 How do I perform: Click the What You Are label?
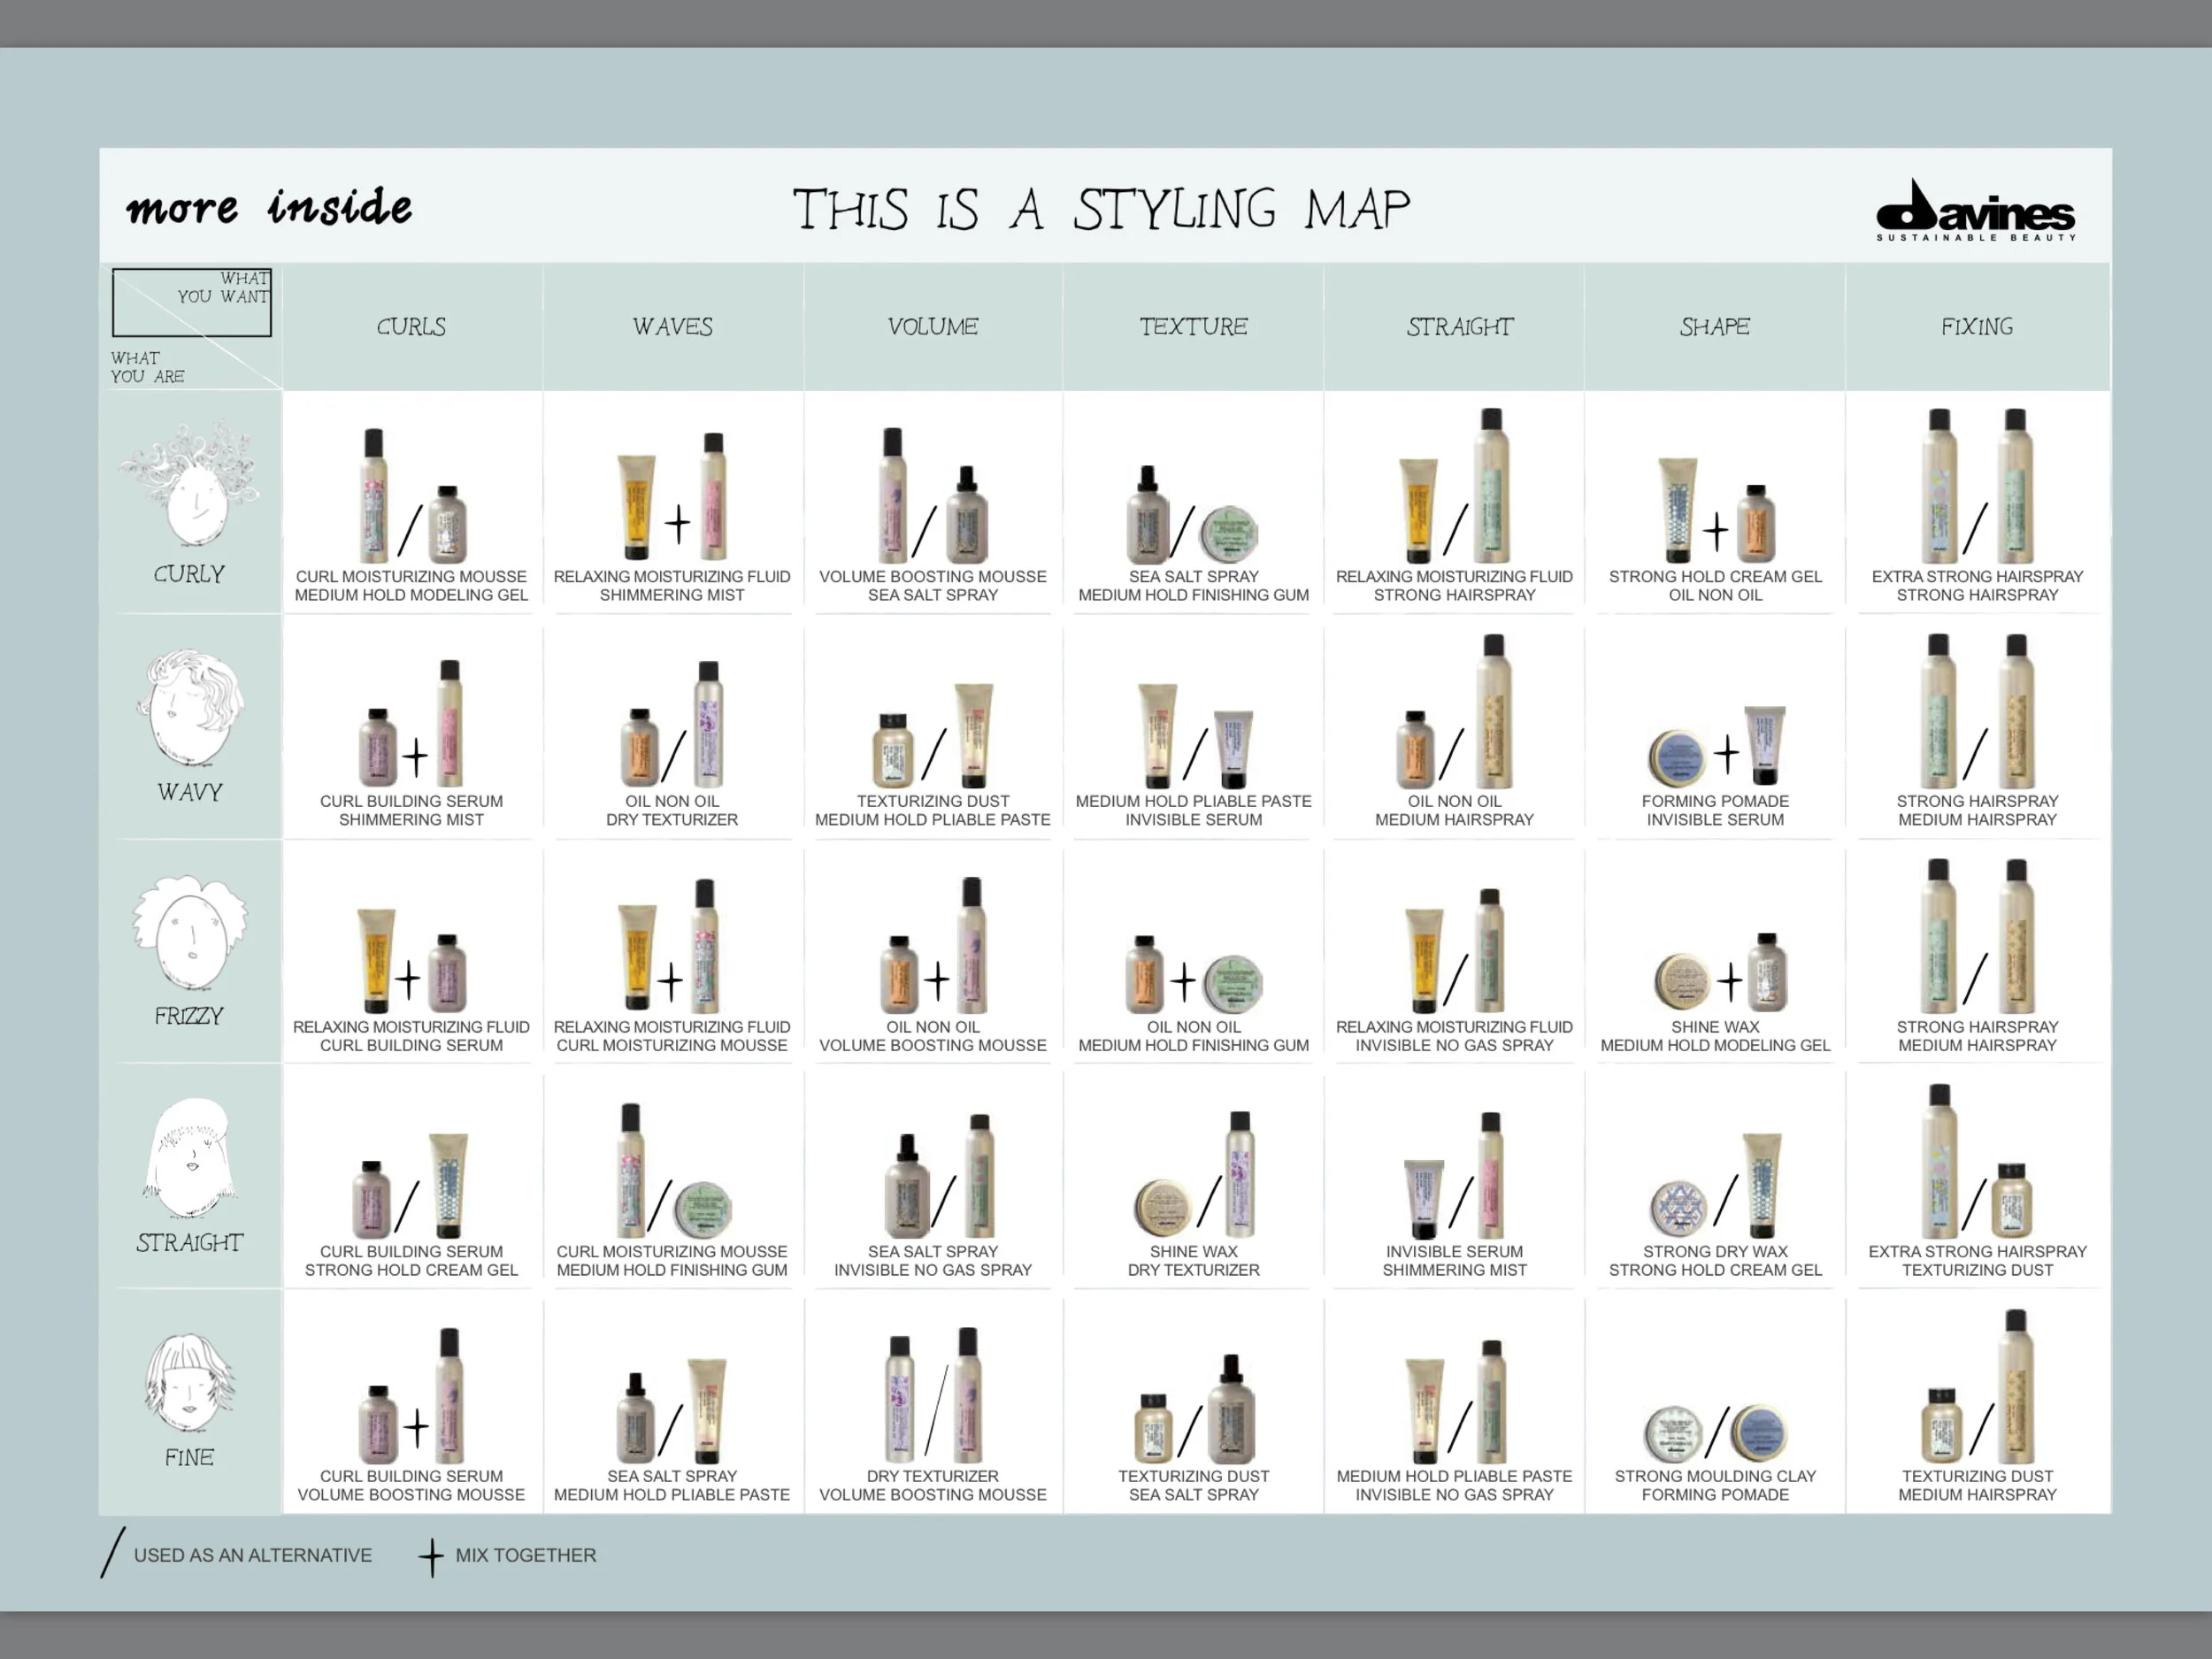pyautogui.click(x=147, y=367)
